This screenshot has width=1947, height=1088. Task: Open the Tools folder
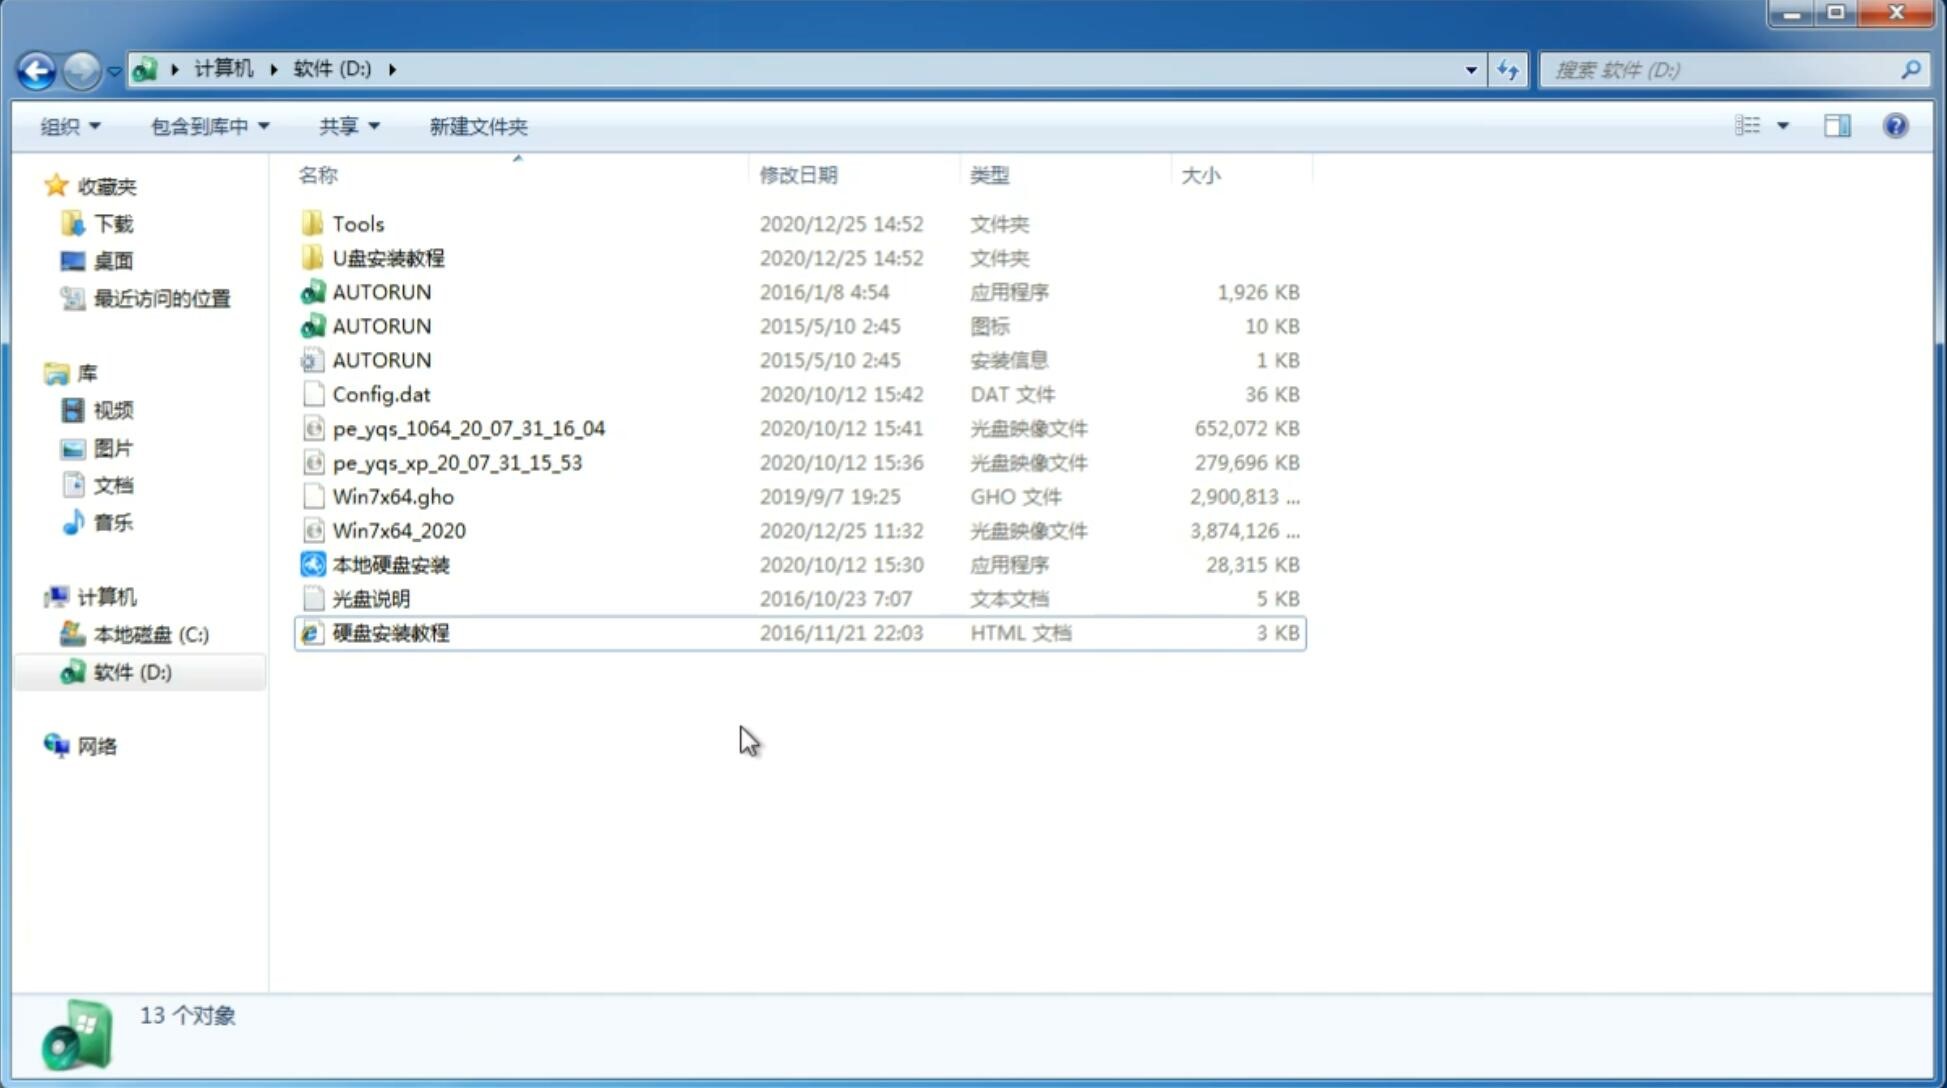click(x=357, y=223)
